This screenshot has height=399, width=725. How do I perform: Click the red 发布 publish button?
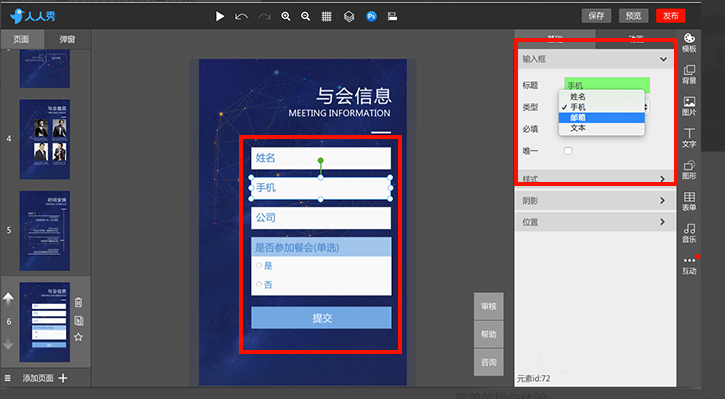click(x=670, y=16)
